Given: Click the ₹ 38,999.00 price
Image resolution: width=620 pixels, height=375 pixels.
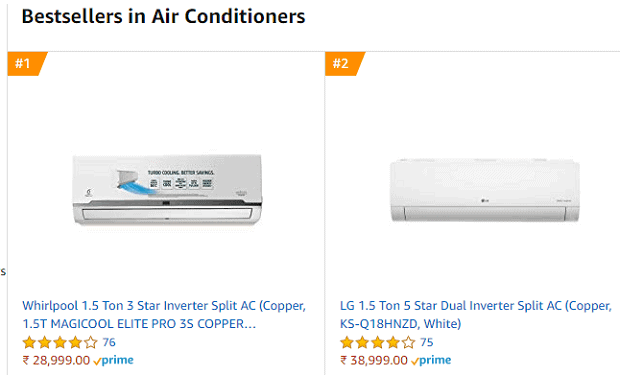Looking at the screenshot, I should click(374, 360).
